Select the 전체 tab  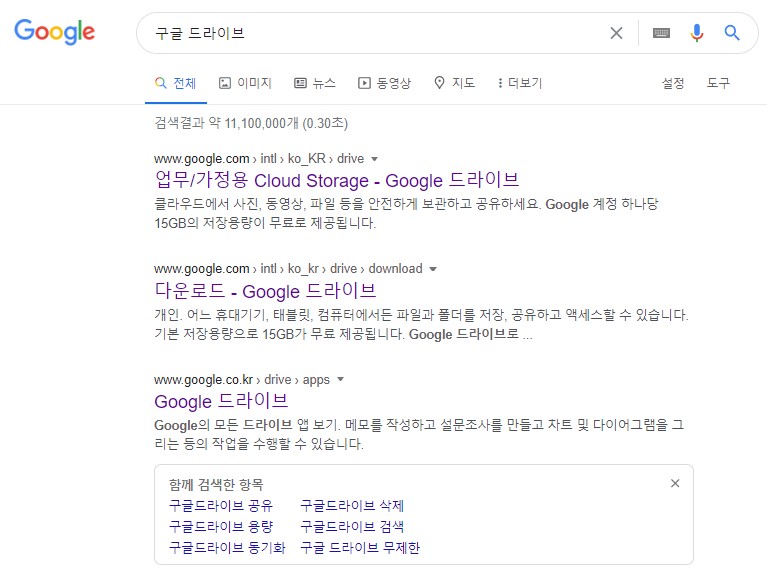176,83
